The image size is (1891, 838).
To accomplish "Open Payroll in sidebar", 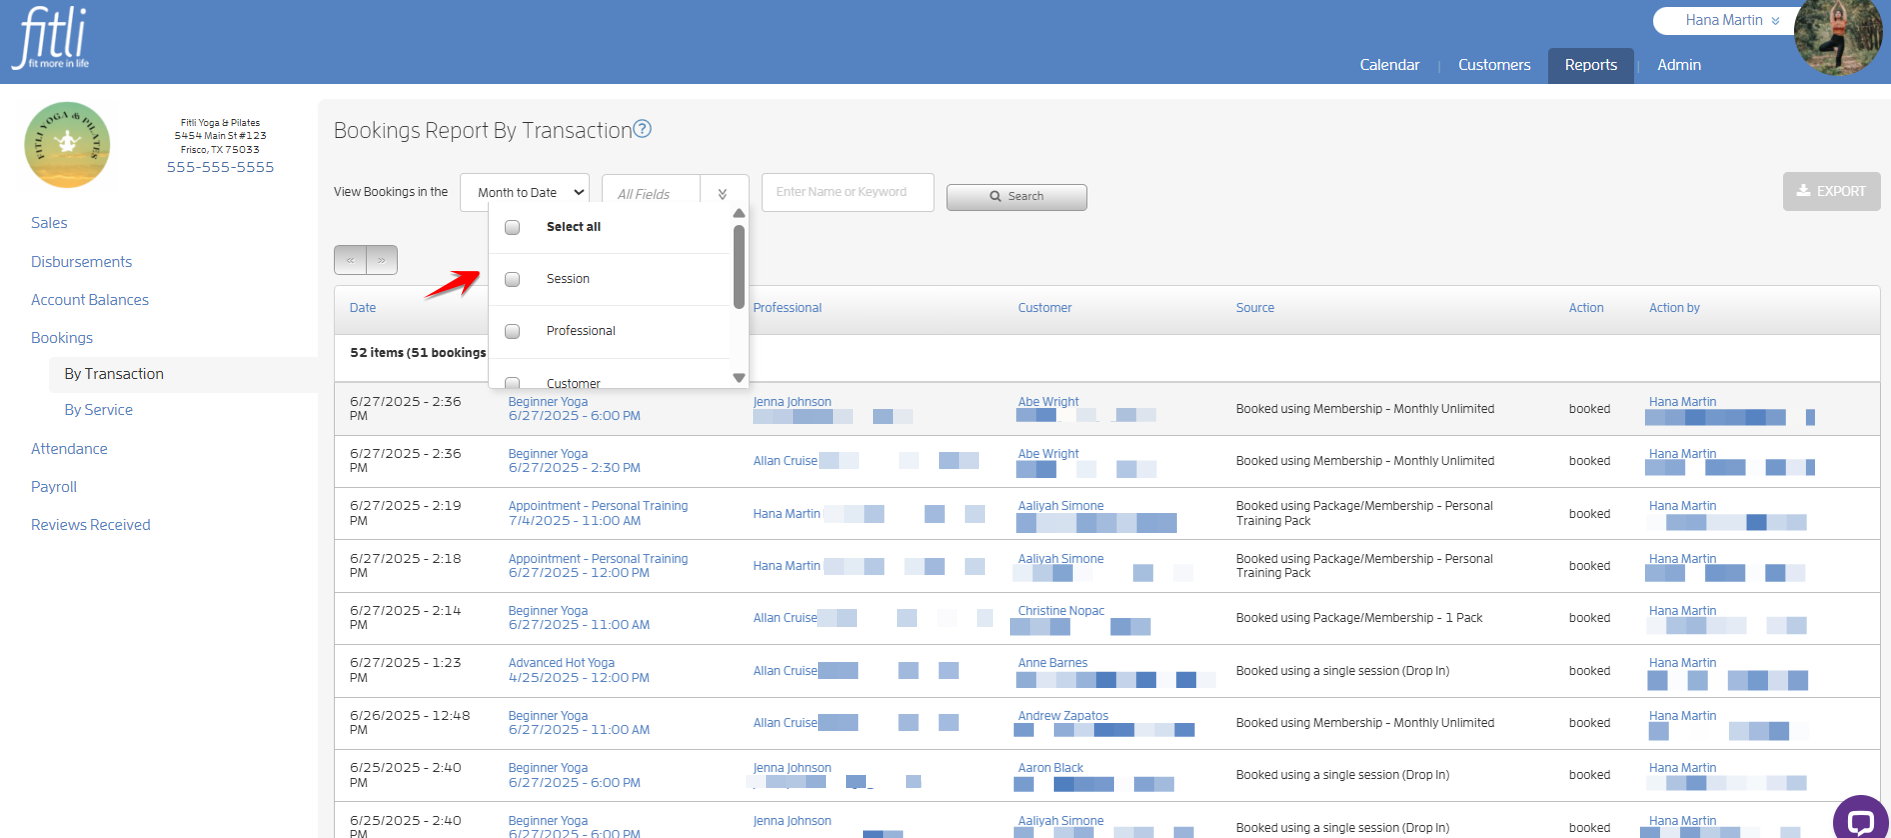I will pos(54,487).
